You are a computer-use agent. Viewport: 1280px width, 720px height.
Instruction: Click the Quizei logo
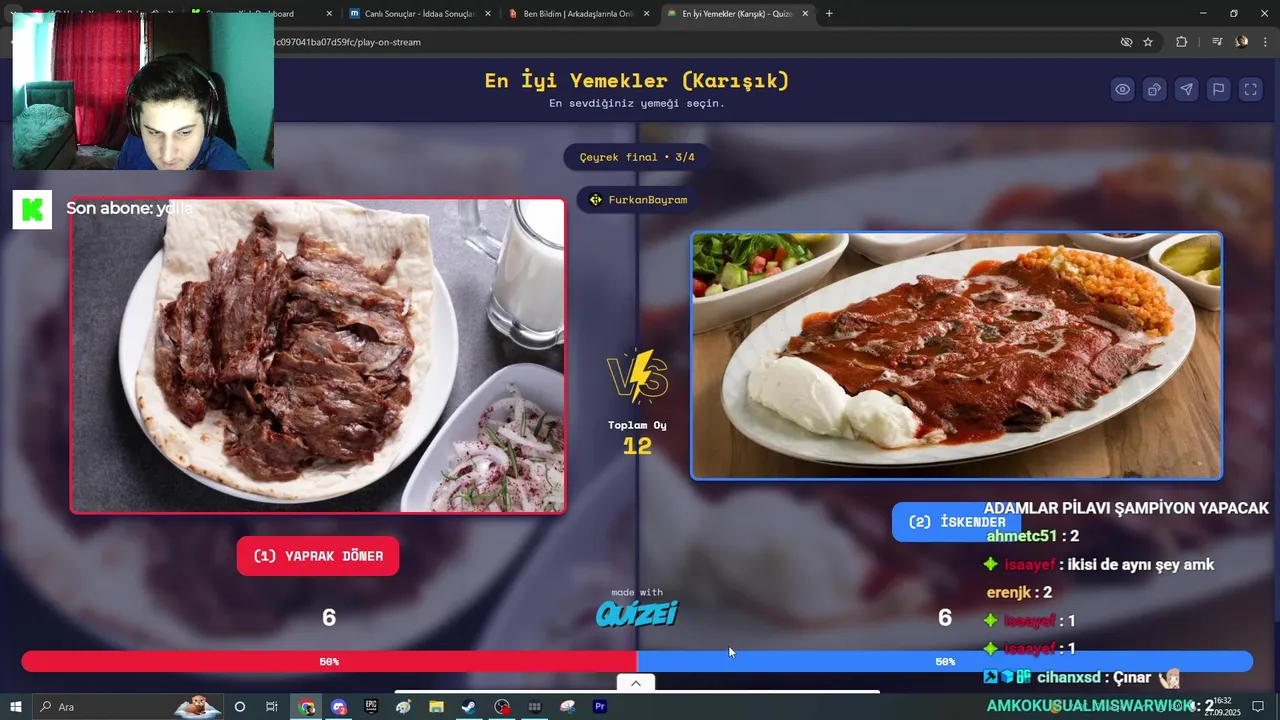coord(637,613)
